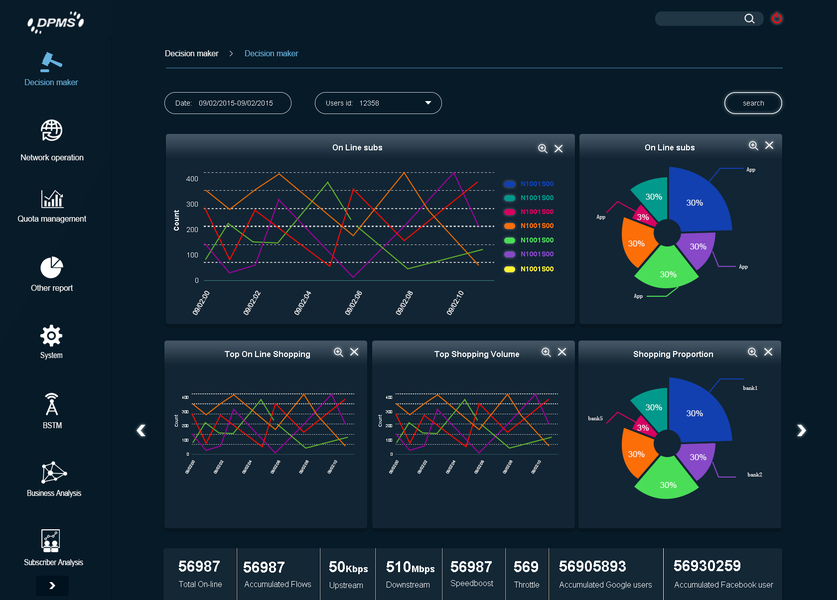Toggle the orange N1001S00 legend swatch
Viewport: 837px width, 600px height.
510,226
